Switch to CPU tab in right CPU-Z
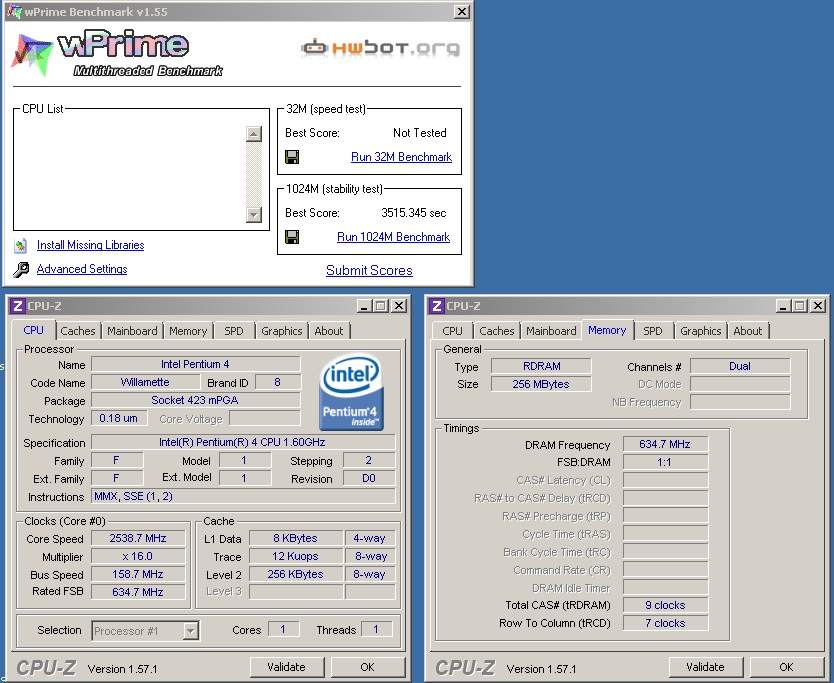Image resolution: width=834 pixels, height=683 pixels. 452,331
